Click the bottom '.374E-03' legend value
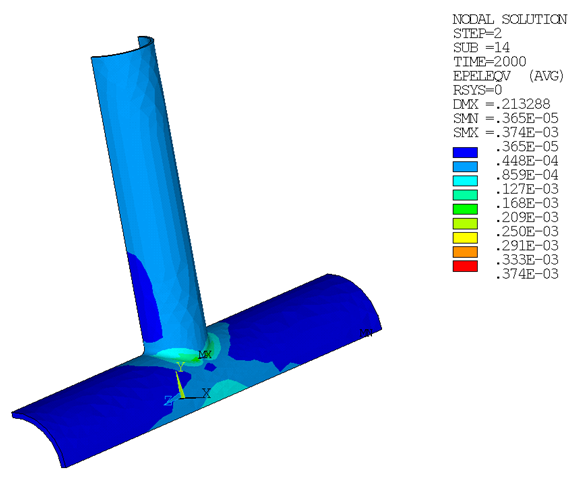The height and width of the screenshot is (486, 575). click(x=527, y=274)
